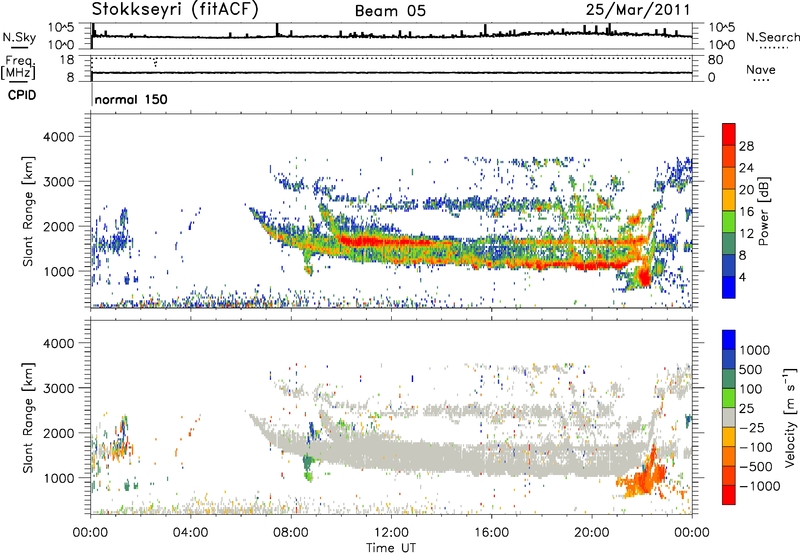Click the 'Time UT' axis title
Viewport: 800px width, 554px height.
(x=391, y=548)
